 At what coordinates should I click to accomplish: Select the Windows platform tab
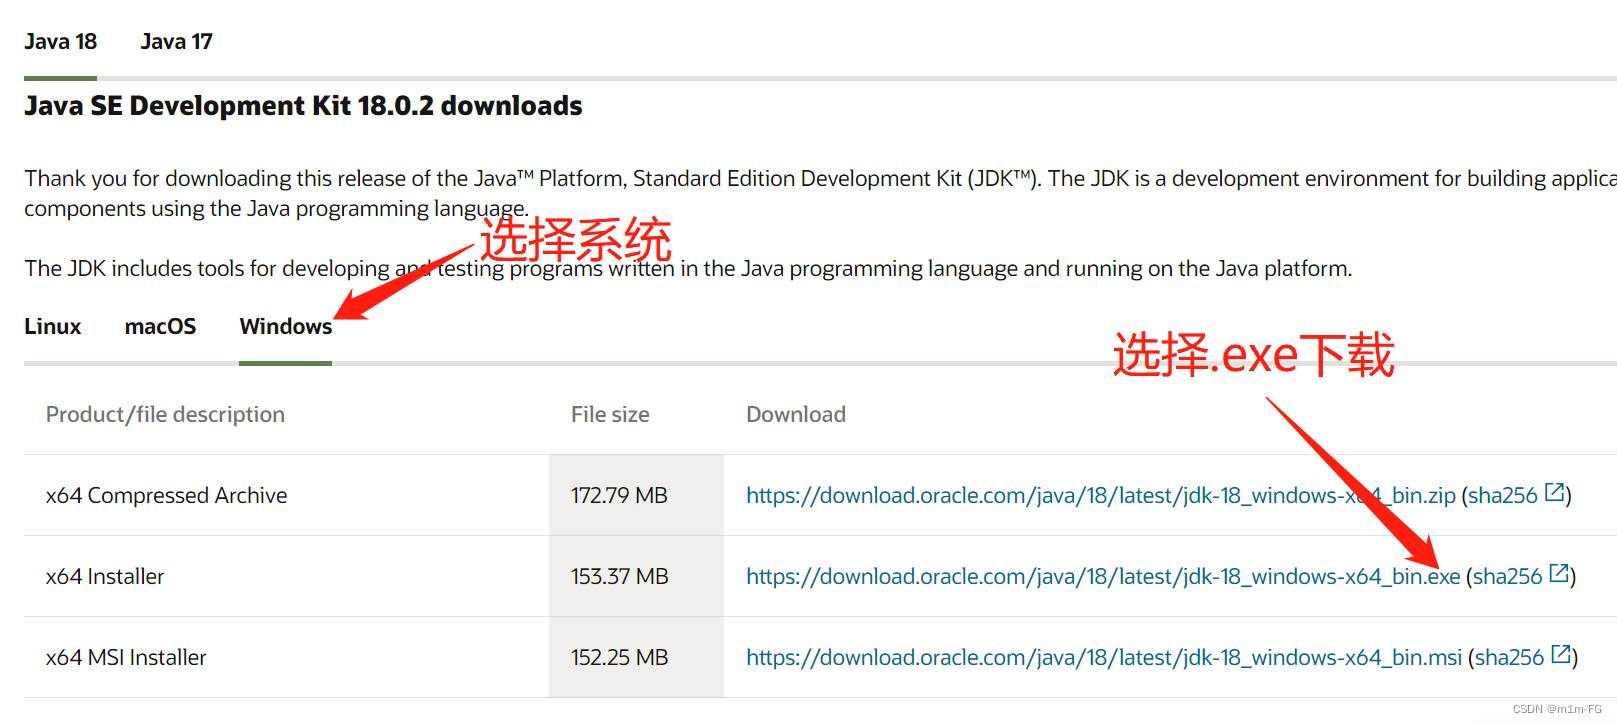click(x=286, y=327)
